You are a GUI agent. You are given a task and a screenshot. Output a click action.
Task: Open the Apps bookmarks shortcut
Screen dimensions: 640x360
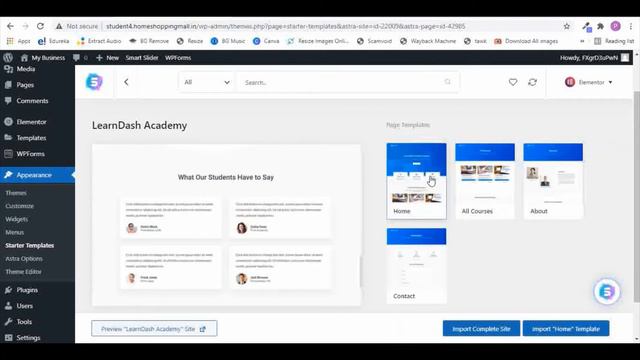point(19,41)
